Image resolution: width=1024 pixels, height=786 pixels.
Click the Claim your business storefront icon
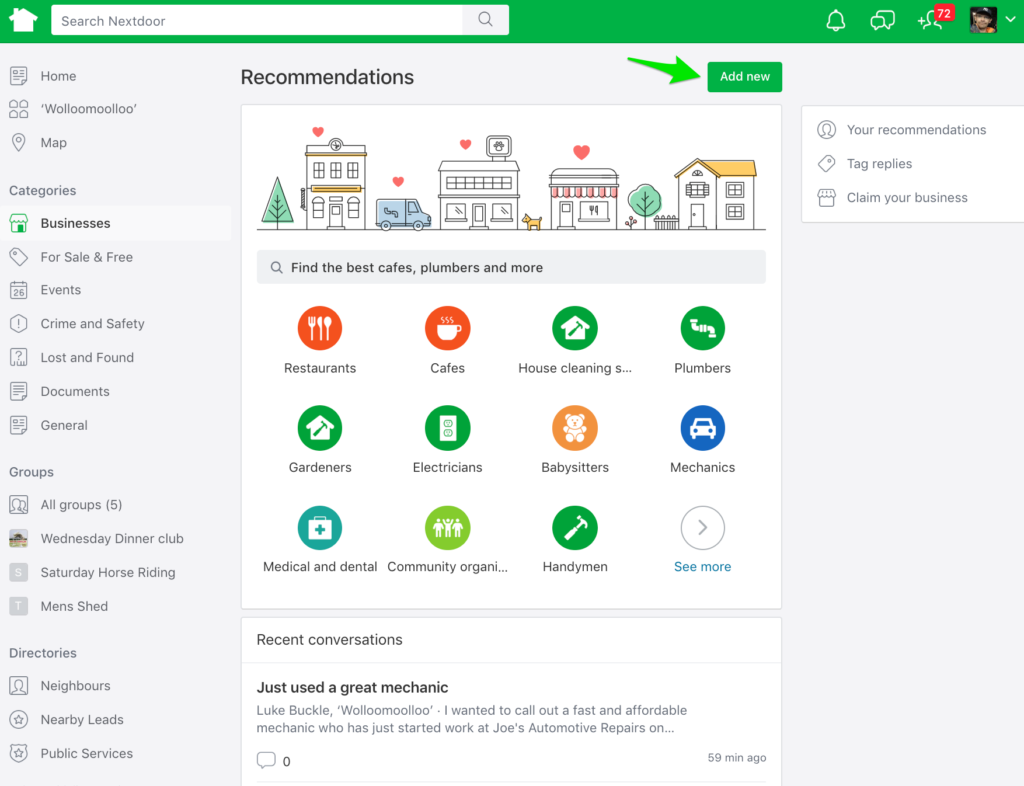point(827,198)
